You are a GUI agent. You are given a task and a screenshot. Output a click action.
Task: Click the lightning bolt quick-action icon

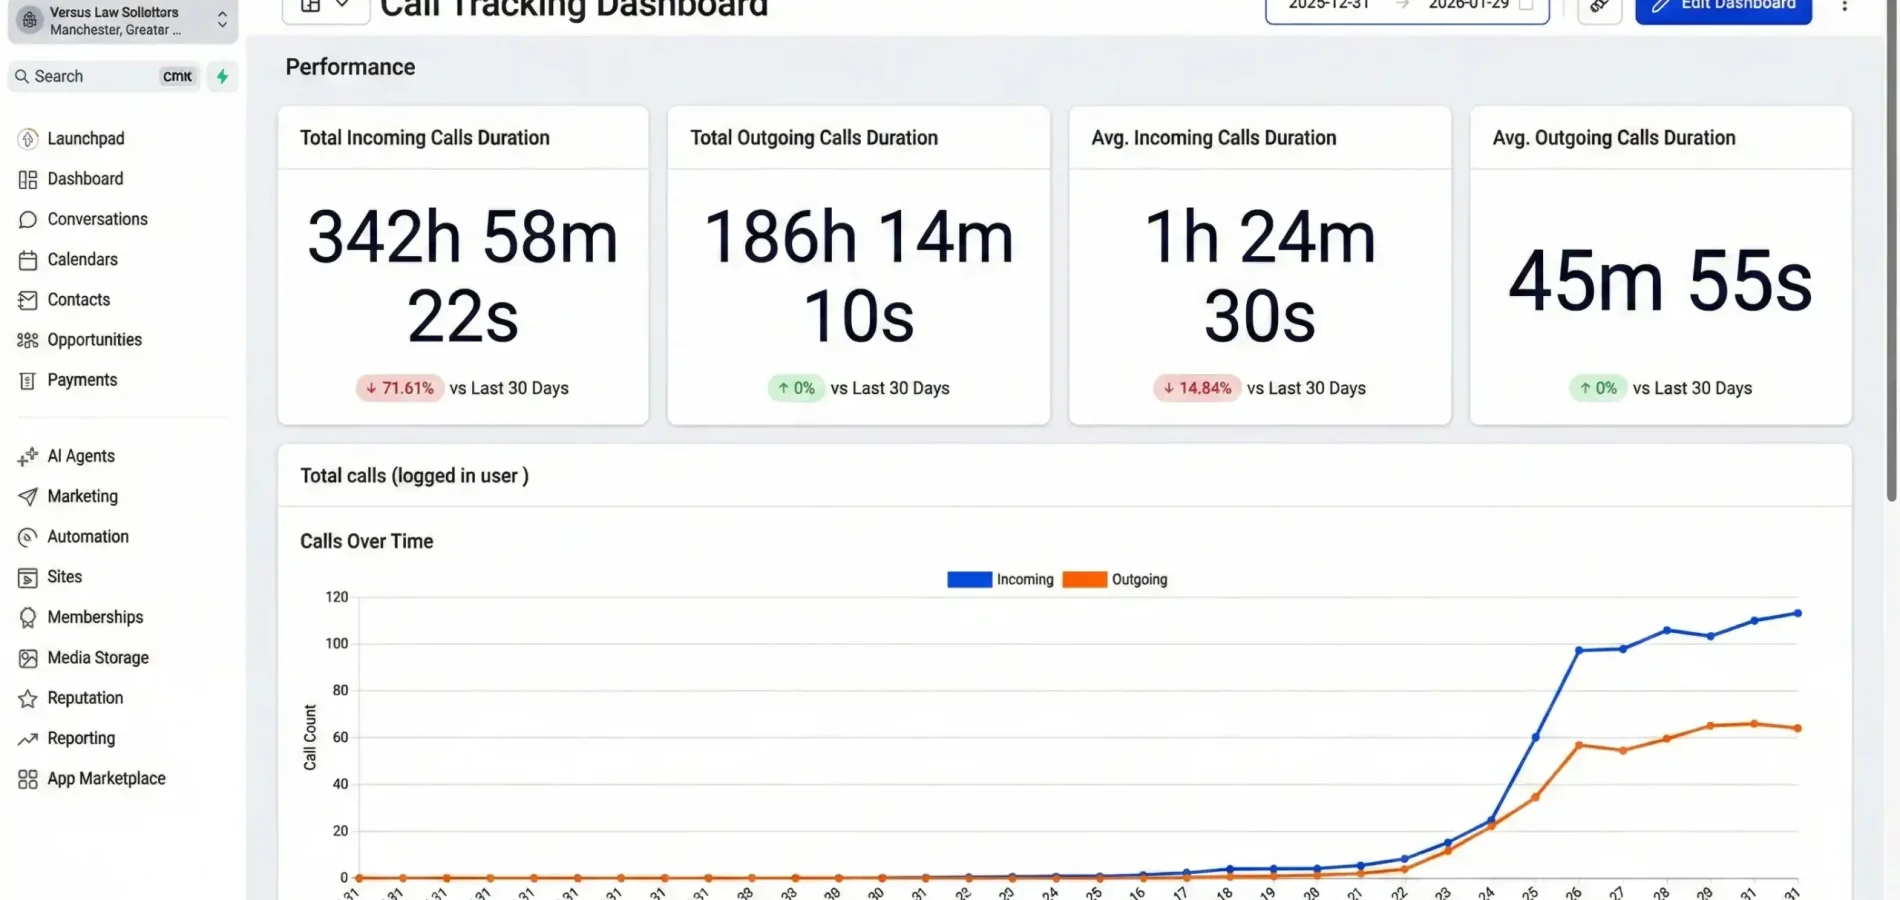pos(221,76)
